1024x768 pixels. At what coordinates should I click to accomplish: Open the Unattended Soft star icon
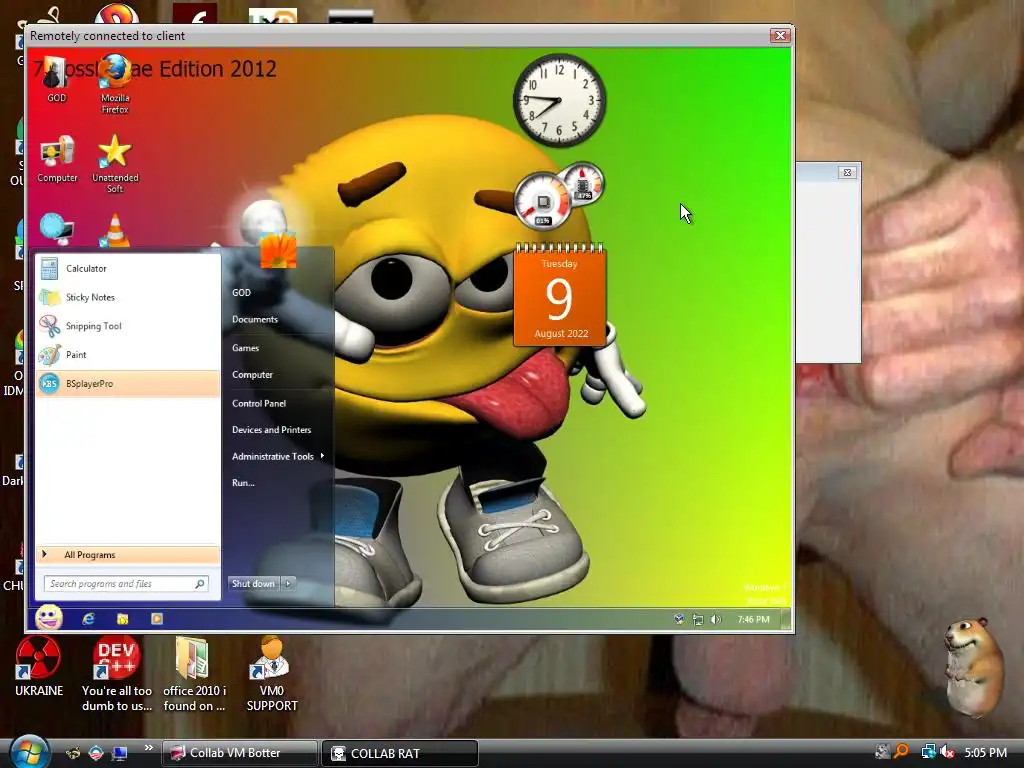(x=115, y=164)
